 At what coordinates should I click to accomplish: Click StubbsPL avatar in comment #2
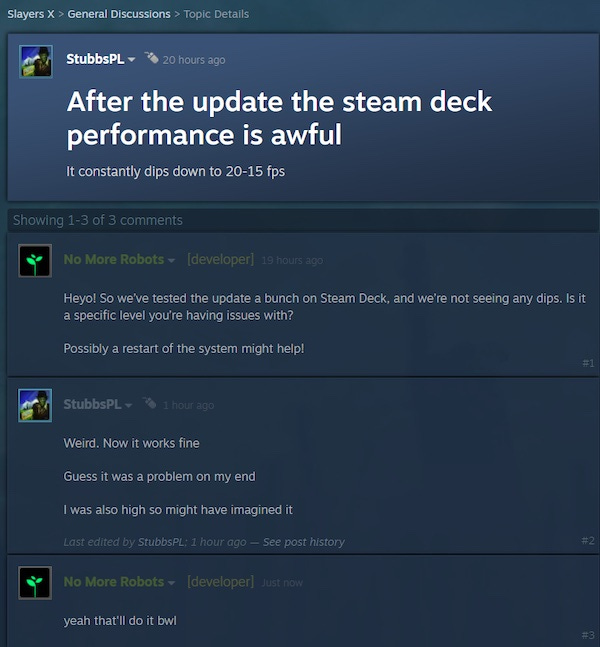click(x=35, y=405)
